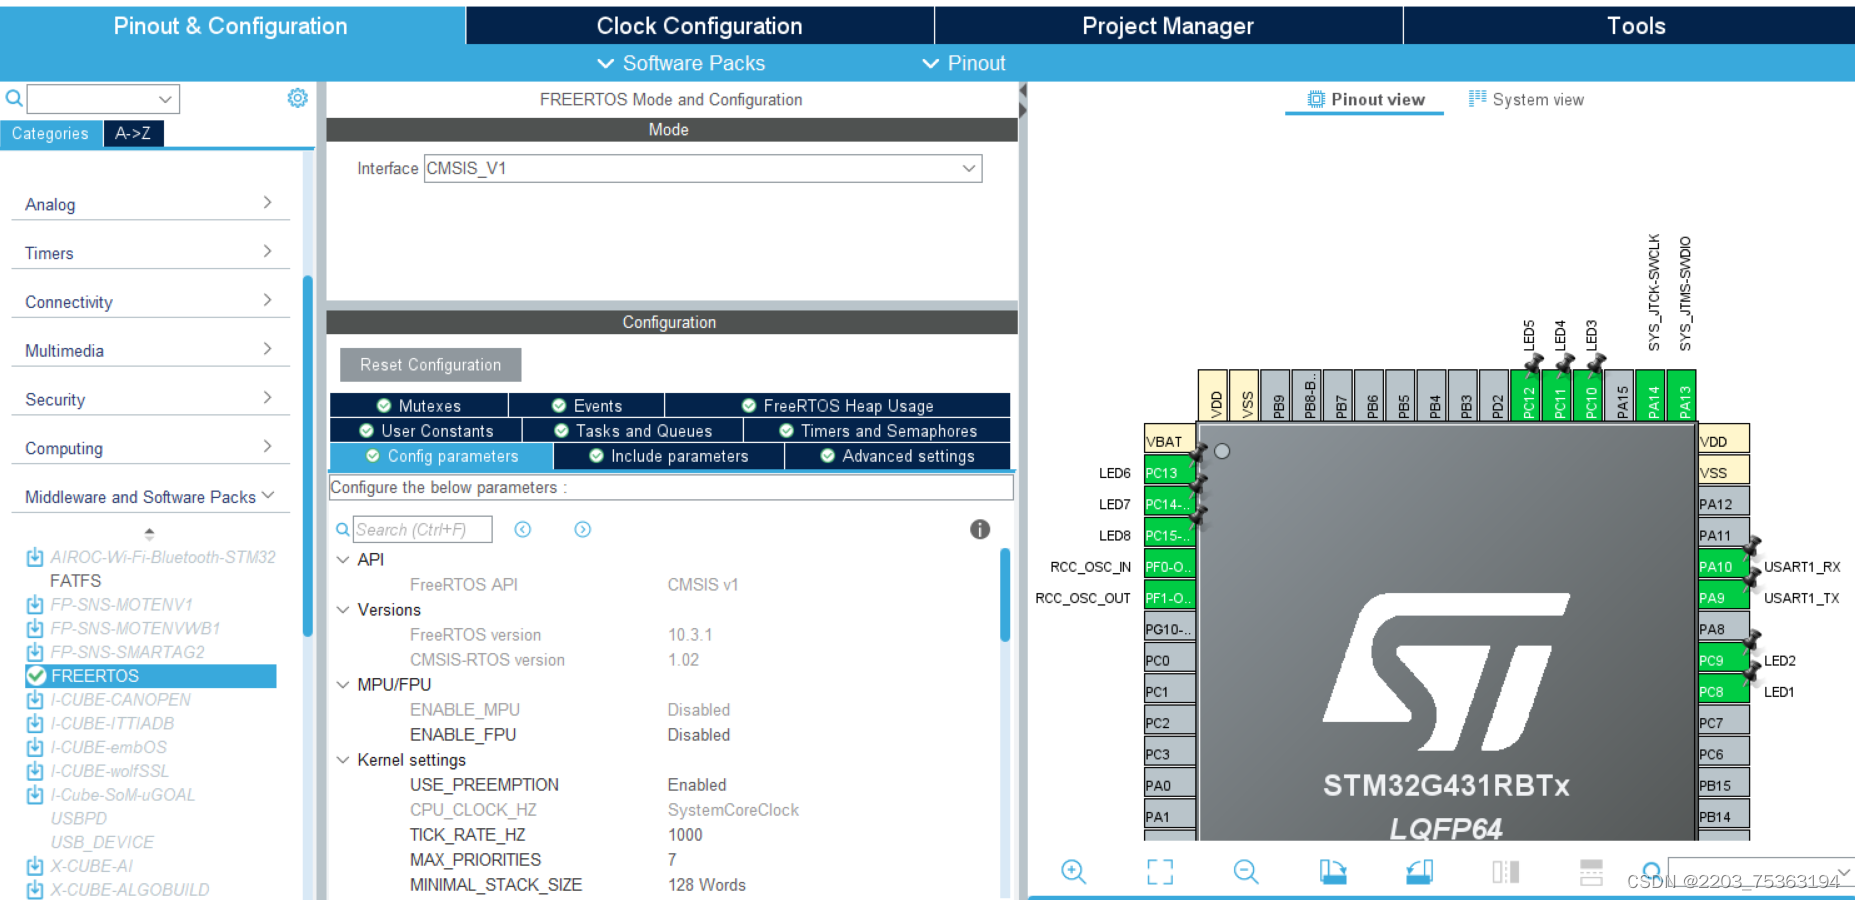The image size is (1855, 900).
Task: Collapse the Kernel settings group
Action: click(343, 759)
